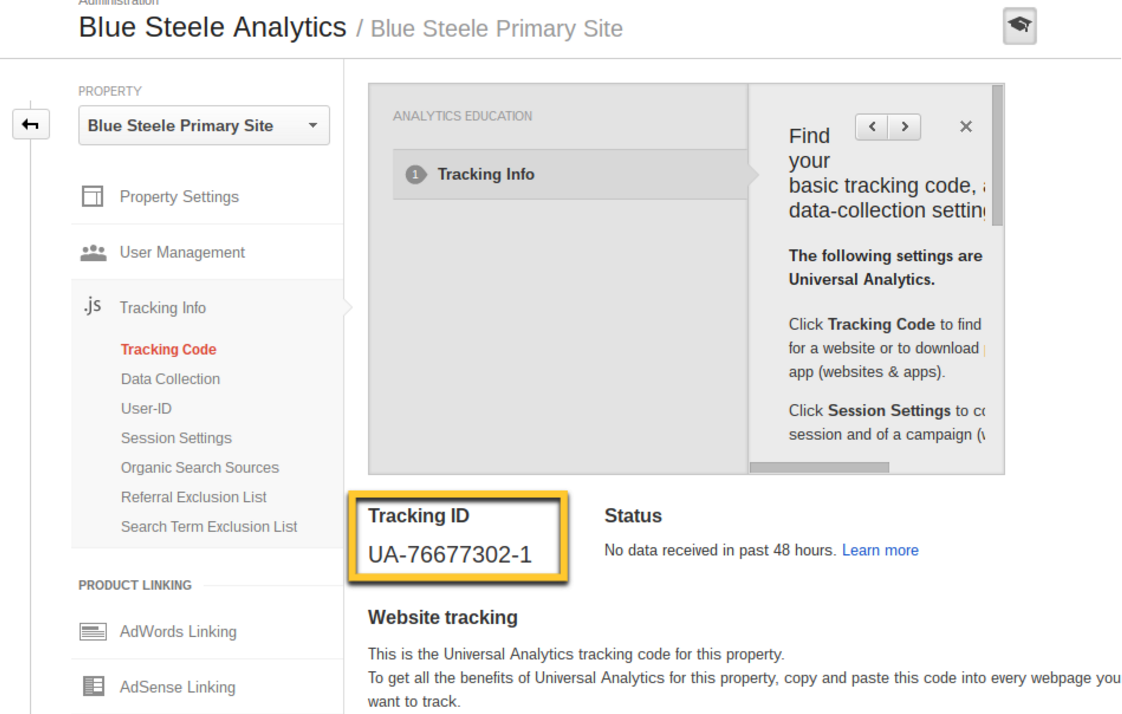Open Session Settings option
The width and height of the screenshot is (1122, 714).
(x=176, y=438)
